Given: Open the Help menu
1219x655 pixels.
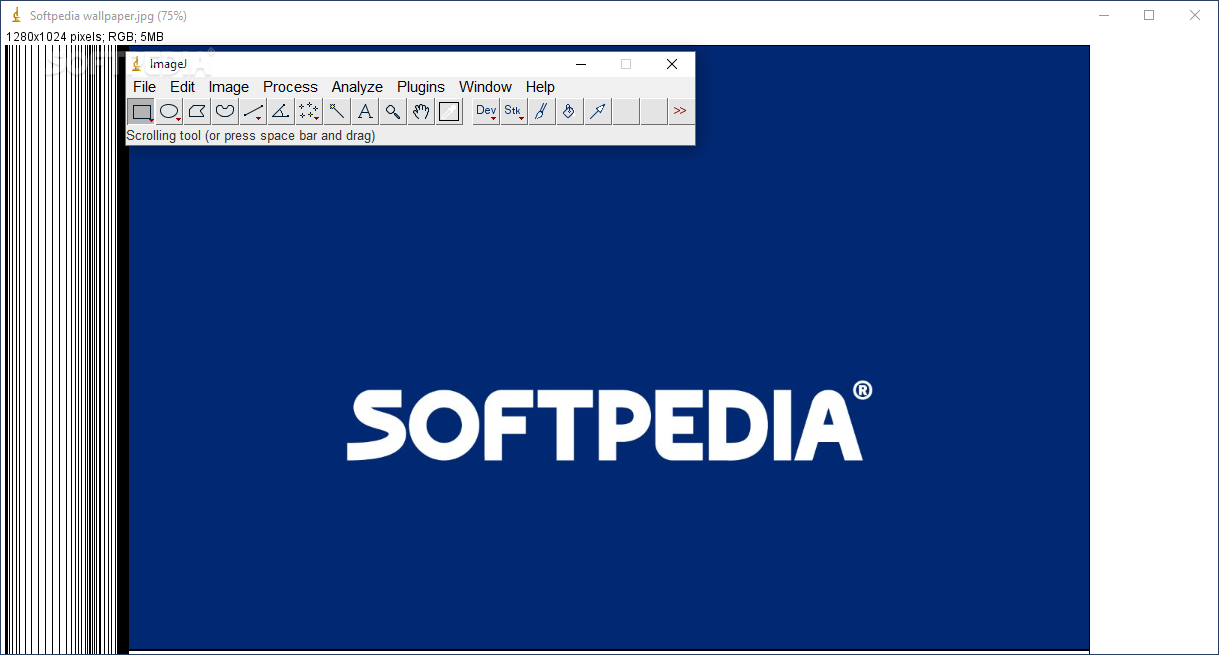Looking at the screenshot, I should pos(540,87).
